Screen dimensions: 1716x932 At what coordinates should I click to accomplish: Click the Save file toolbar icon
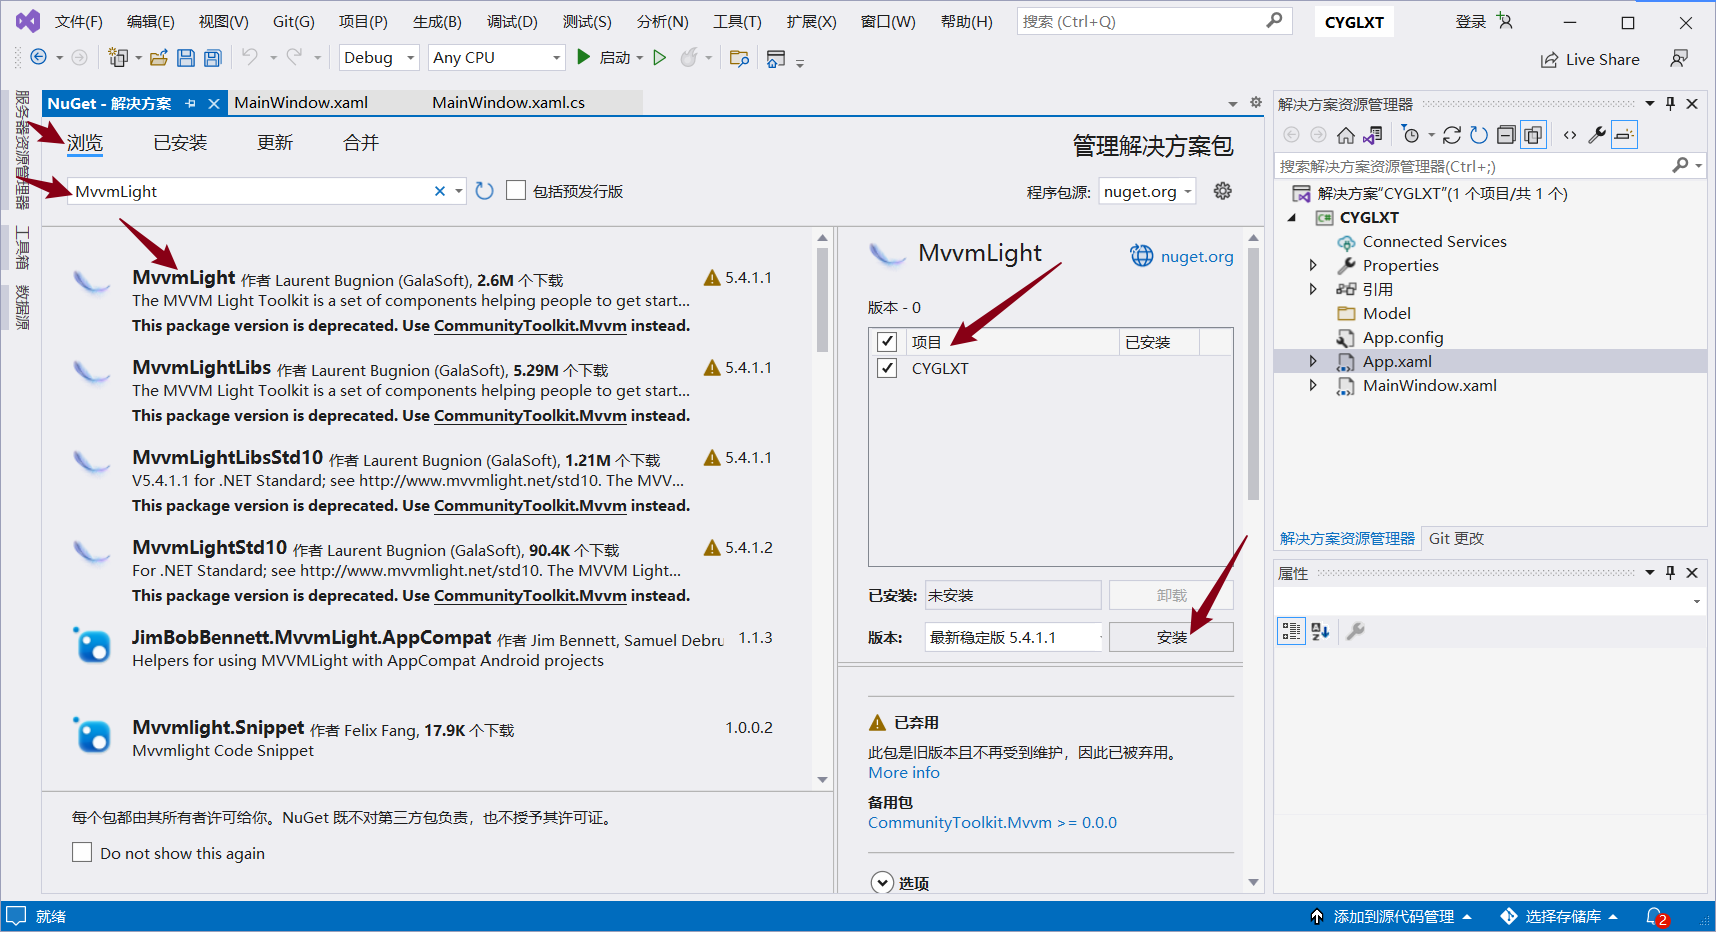(x=186, y=58)
